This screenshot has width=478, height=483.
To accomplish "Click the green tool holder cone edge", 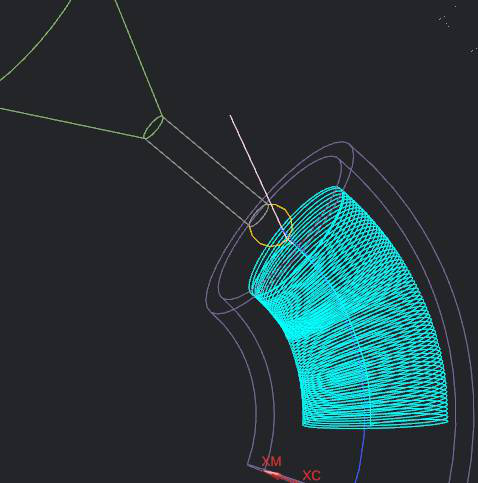I will [138, 57].
